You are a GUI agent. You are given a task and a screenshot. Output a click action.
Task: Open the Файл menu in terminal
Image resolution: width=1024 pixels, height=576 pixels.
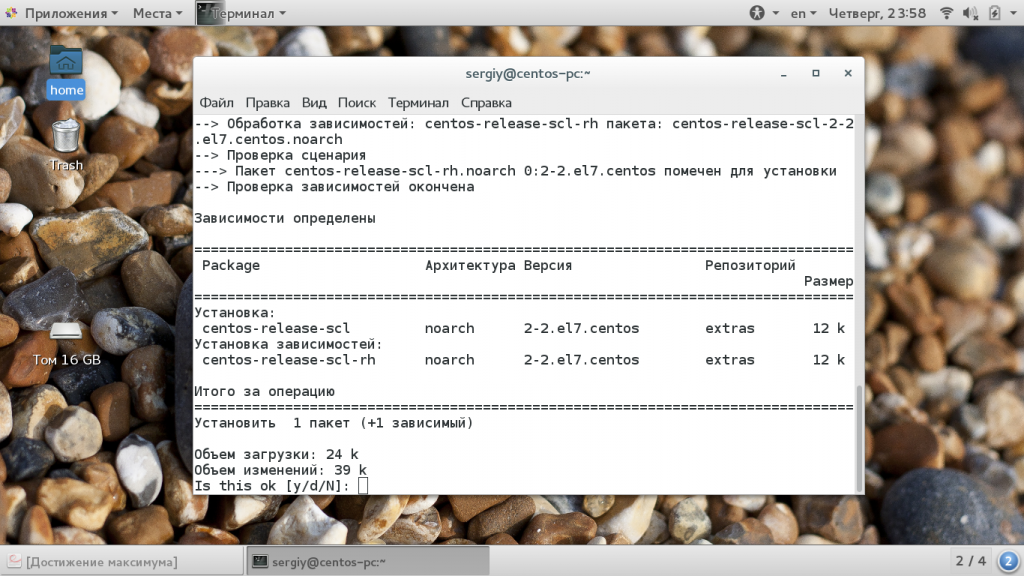[x=216, y=102]
